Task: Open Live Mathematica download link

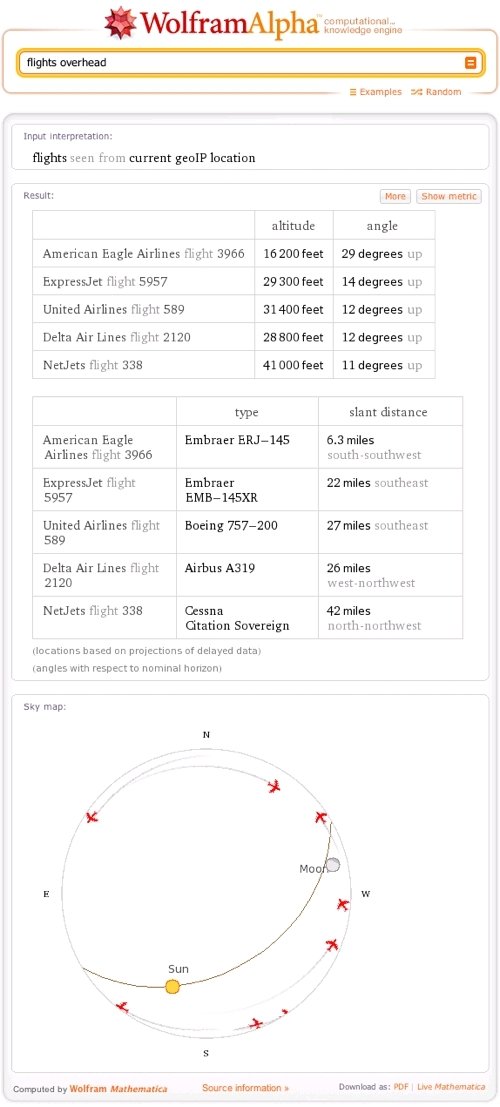Action: [x=451, y=1087]
